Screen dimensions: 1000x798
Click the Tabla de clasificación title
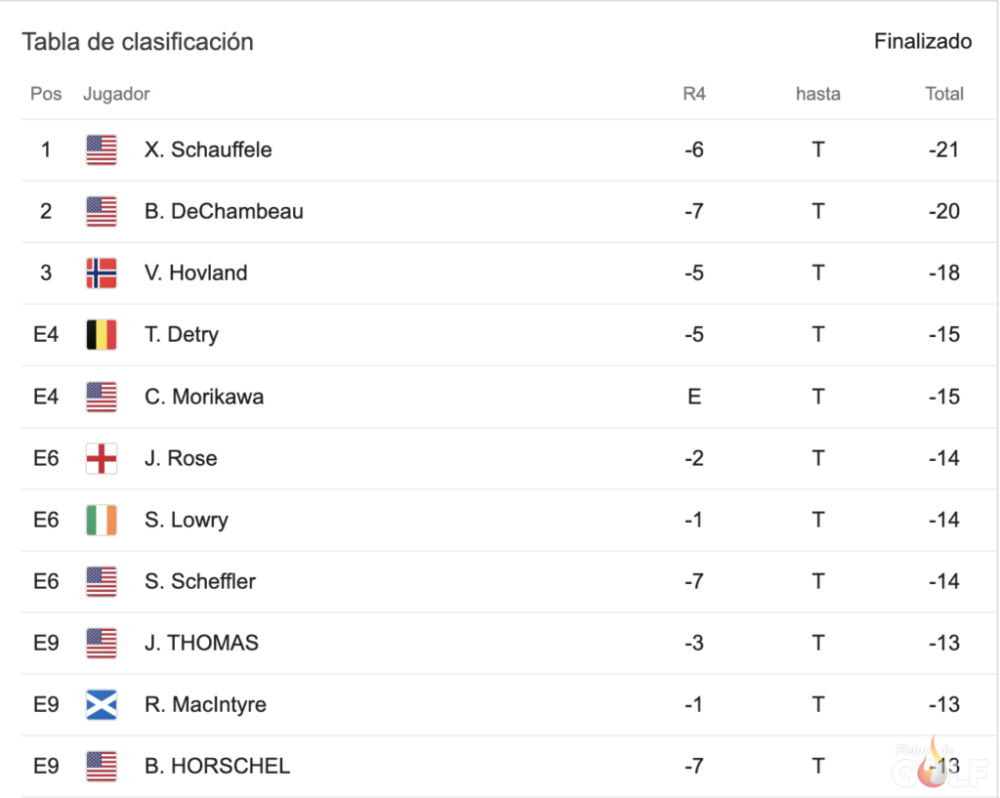click(138, 42)
